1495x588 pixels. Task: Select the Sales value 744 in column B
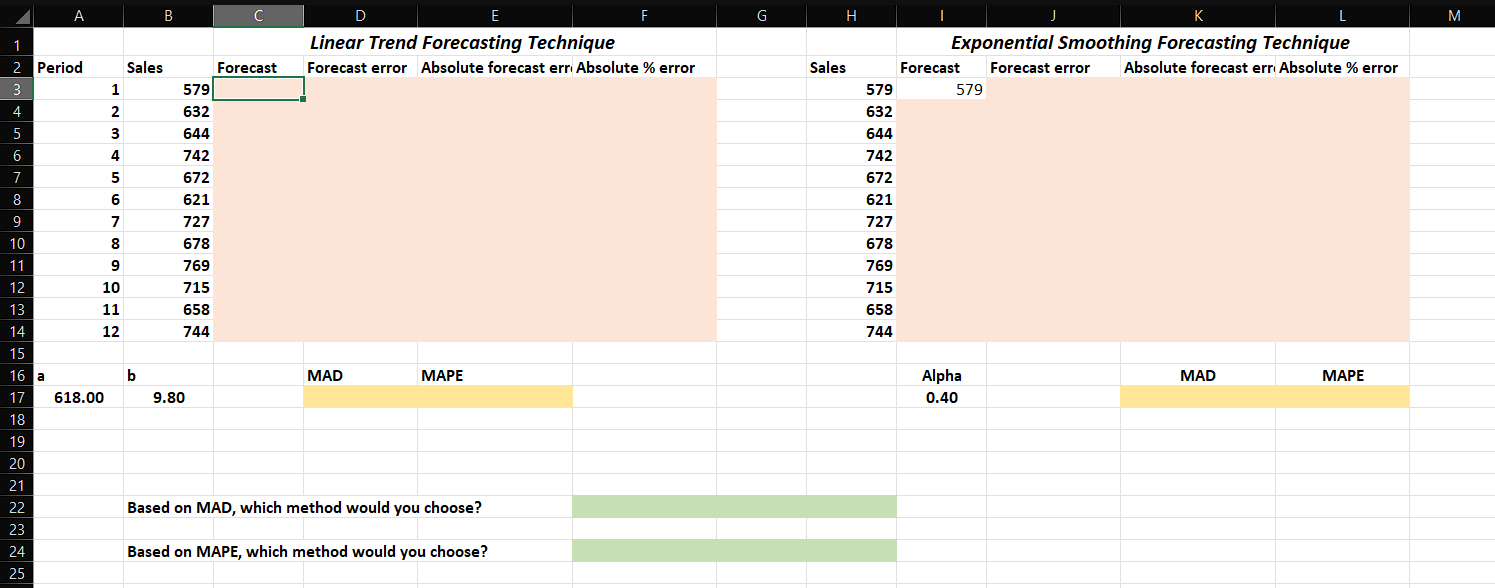tap(167, 331)
